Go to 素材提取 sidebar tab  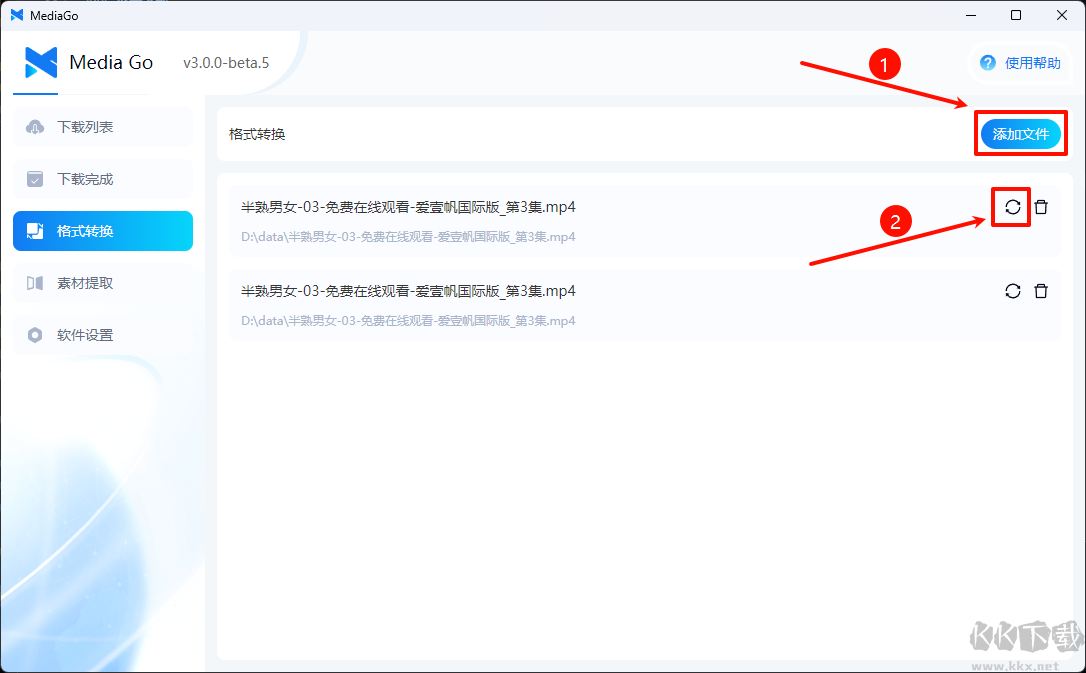[103, 282]
